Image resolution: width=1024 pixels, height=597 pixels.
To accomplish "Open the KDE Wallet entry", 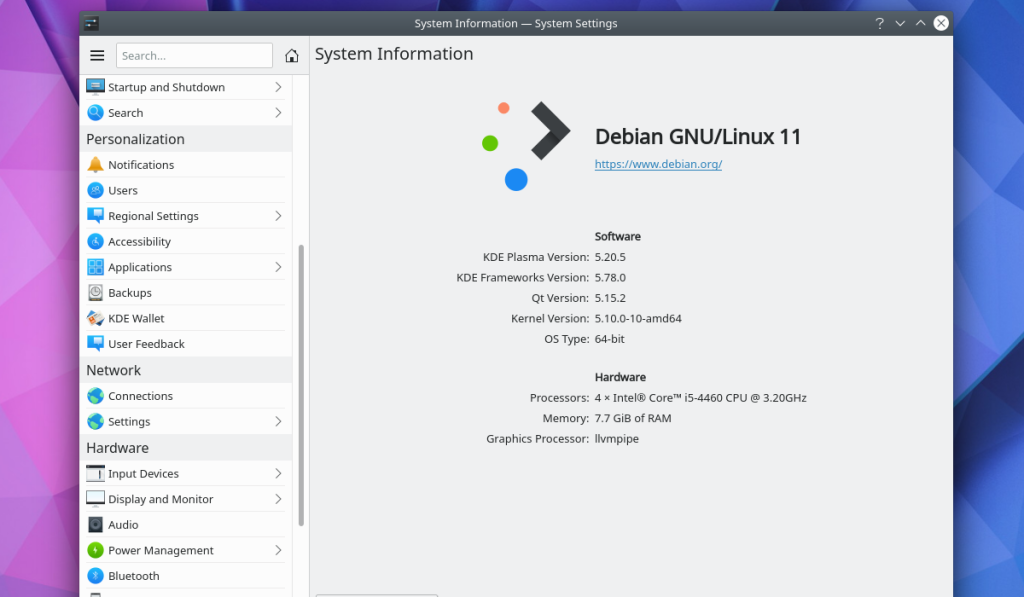I will coord(186,318).
